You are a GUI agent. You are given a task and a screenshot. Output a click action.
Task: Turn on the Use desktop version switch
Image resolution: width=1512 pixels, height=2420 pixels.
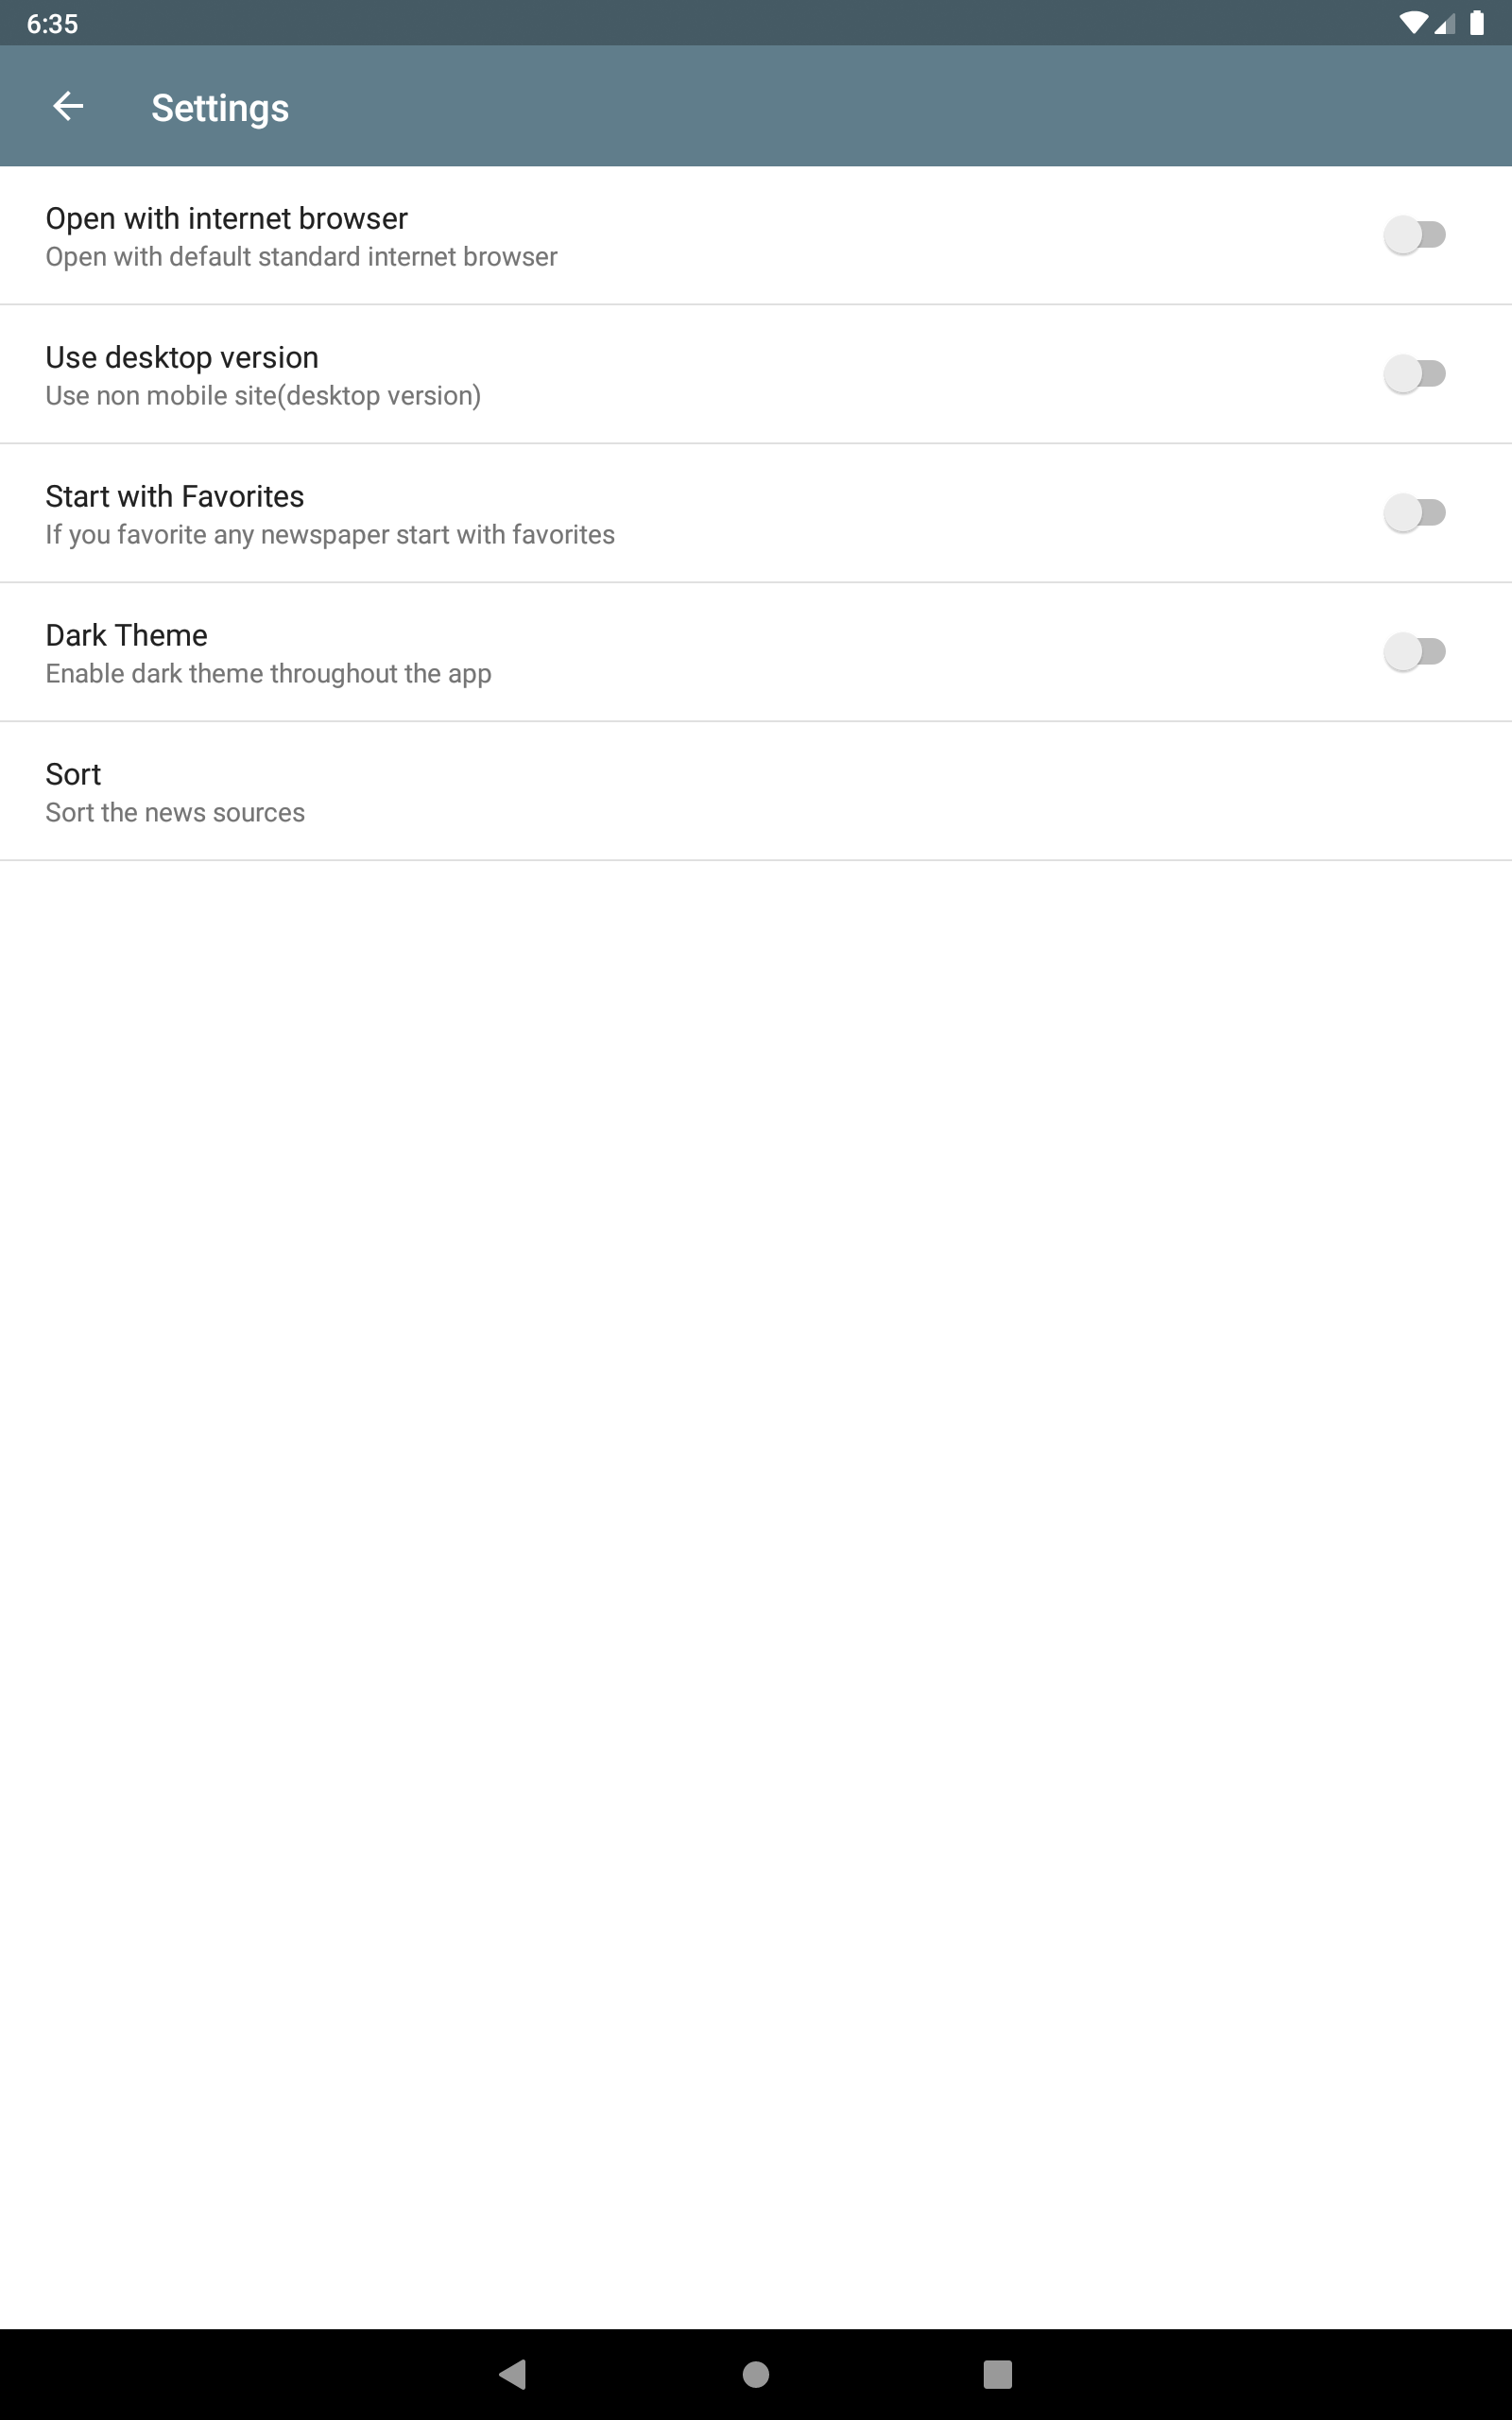tap(1414, 374)
